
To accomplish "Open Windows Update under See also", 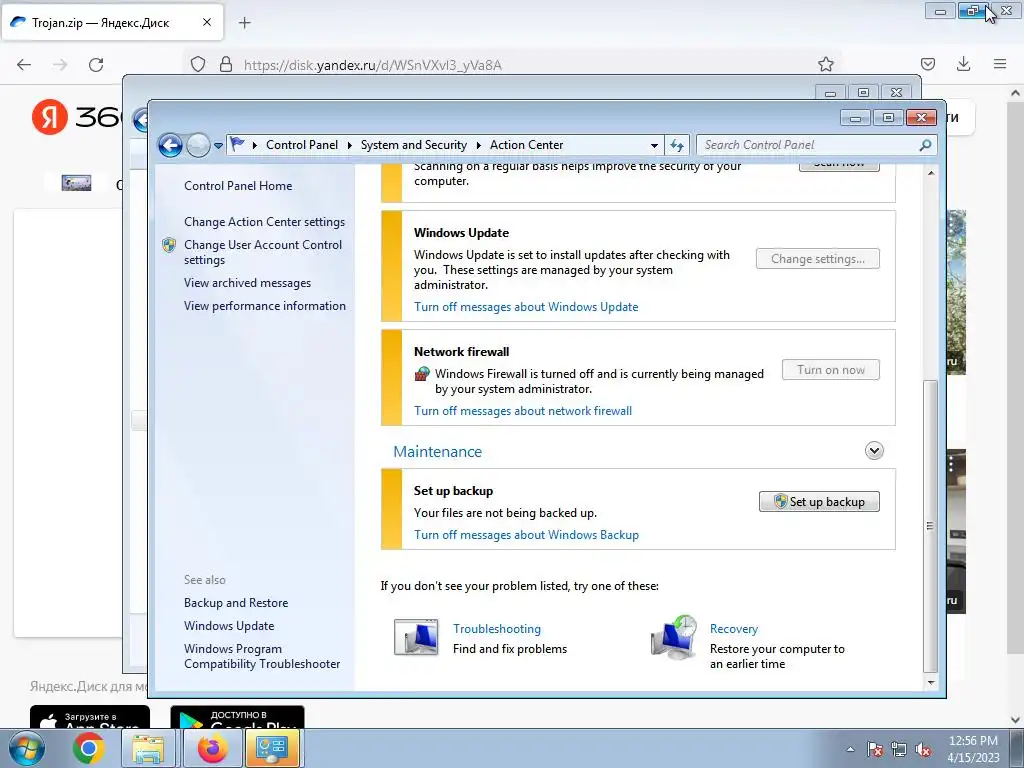I will (229, 626).
